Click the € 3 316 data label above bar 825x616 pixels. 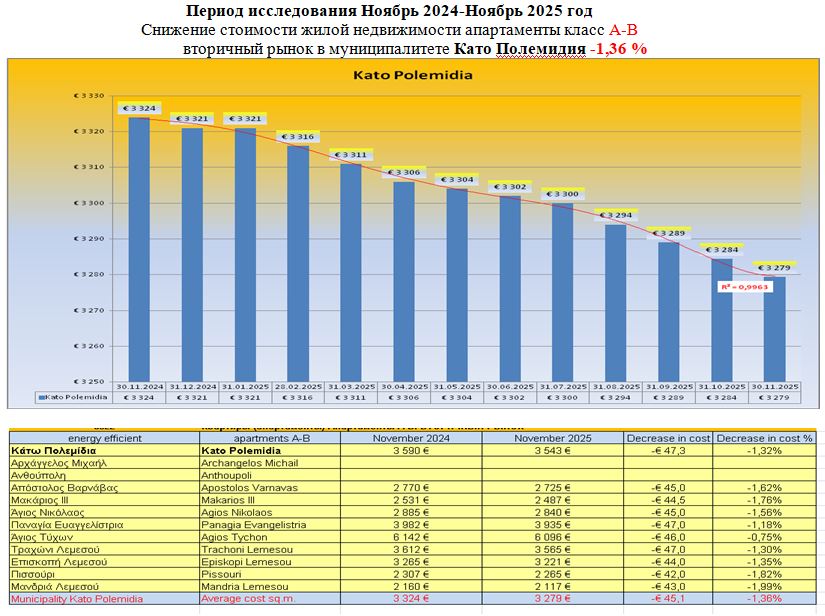point(296,137)
